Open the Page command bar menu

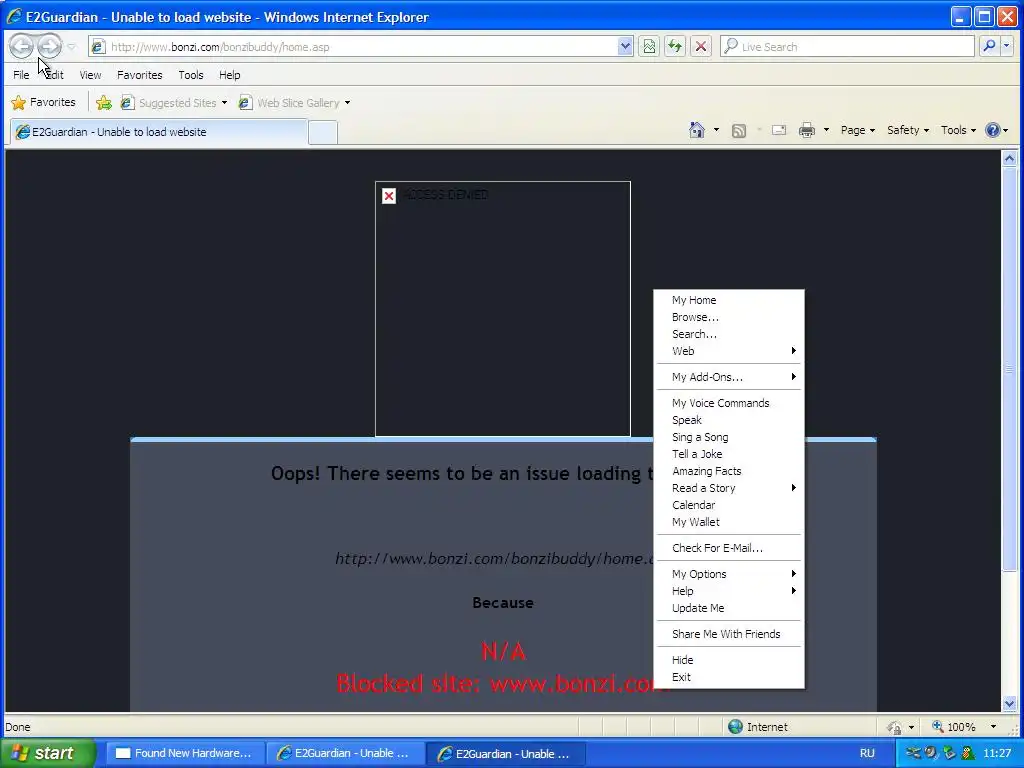click(857, 130)
